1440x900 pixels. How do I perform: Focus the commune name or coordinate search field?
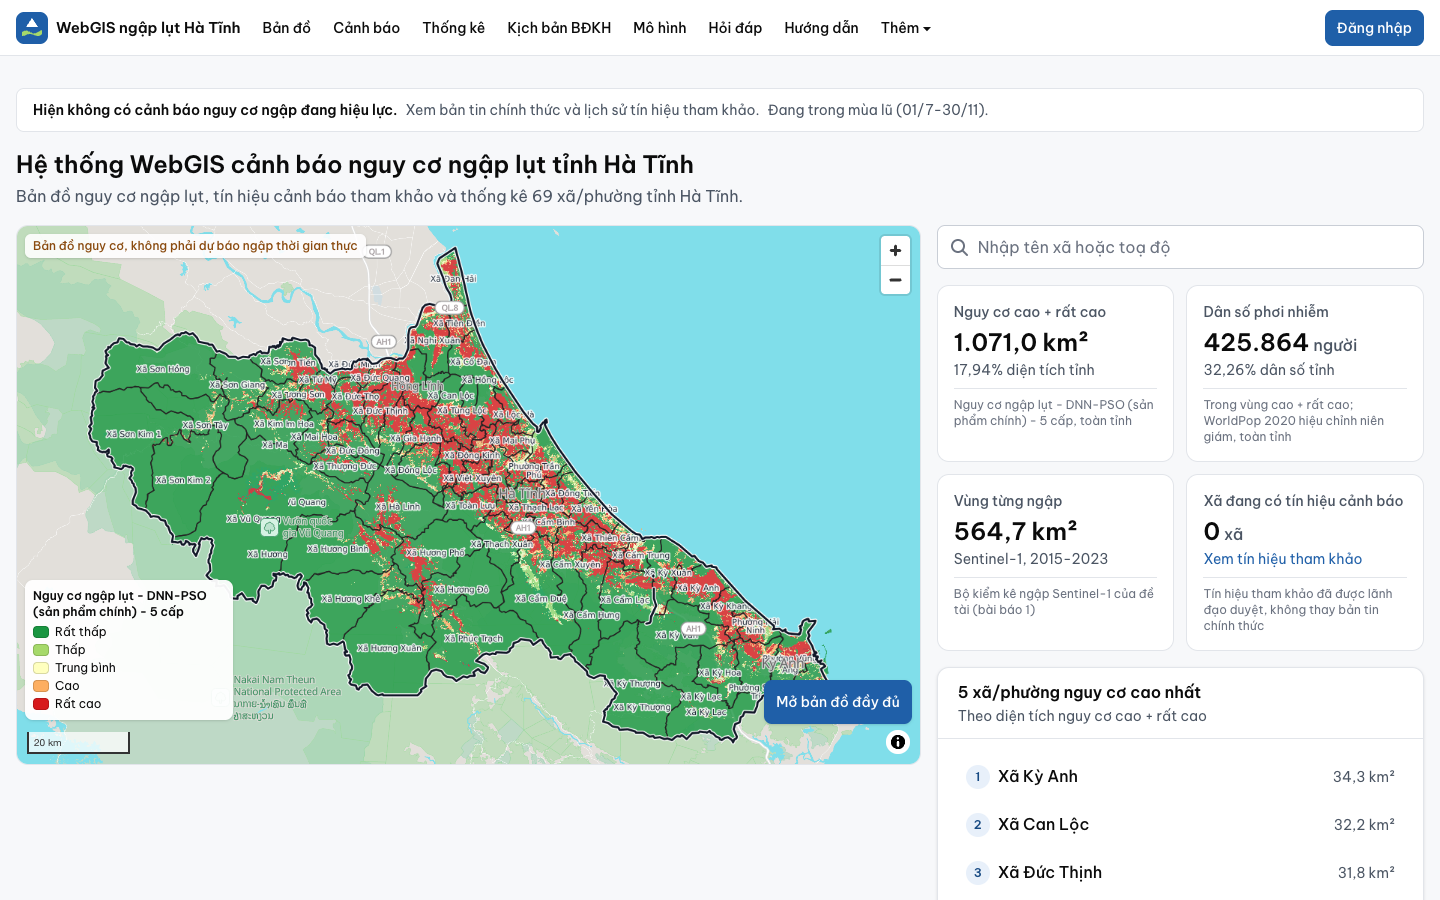coord(1180,247)
